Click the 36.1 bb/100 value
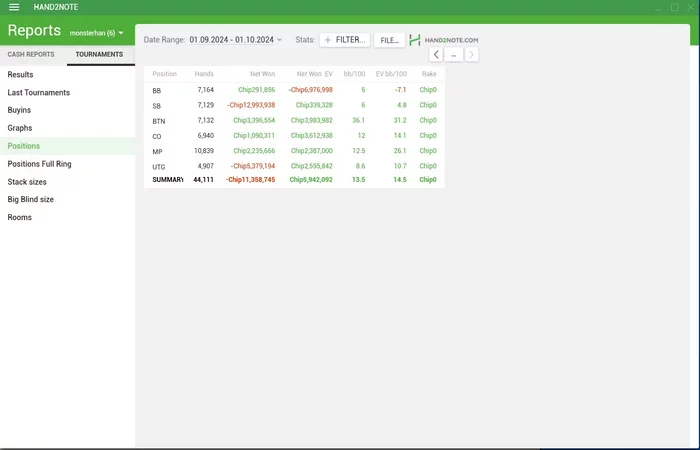Image resolution: width=700 pixels, height=450 pixels. coord(358,121)
